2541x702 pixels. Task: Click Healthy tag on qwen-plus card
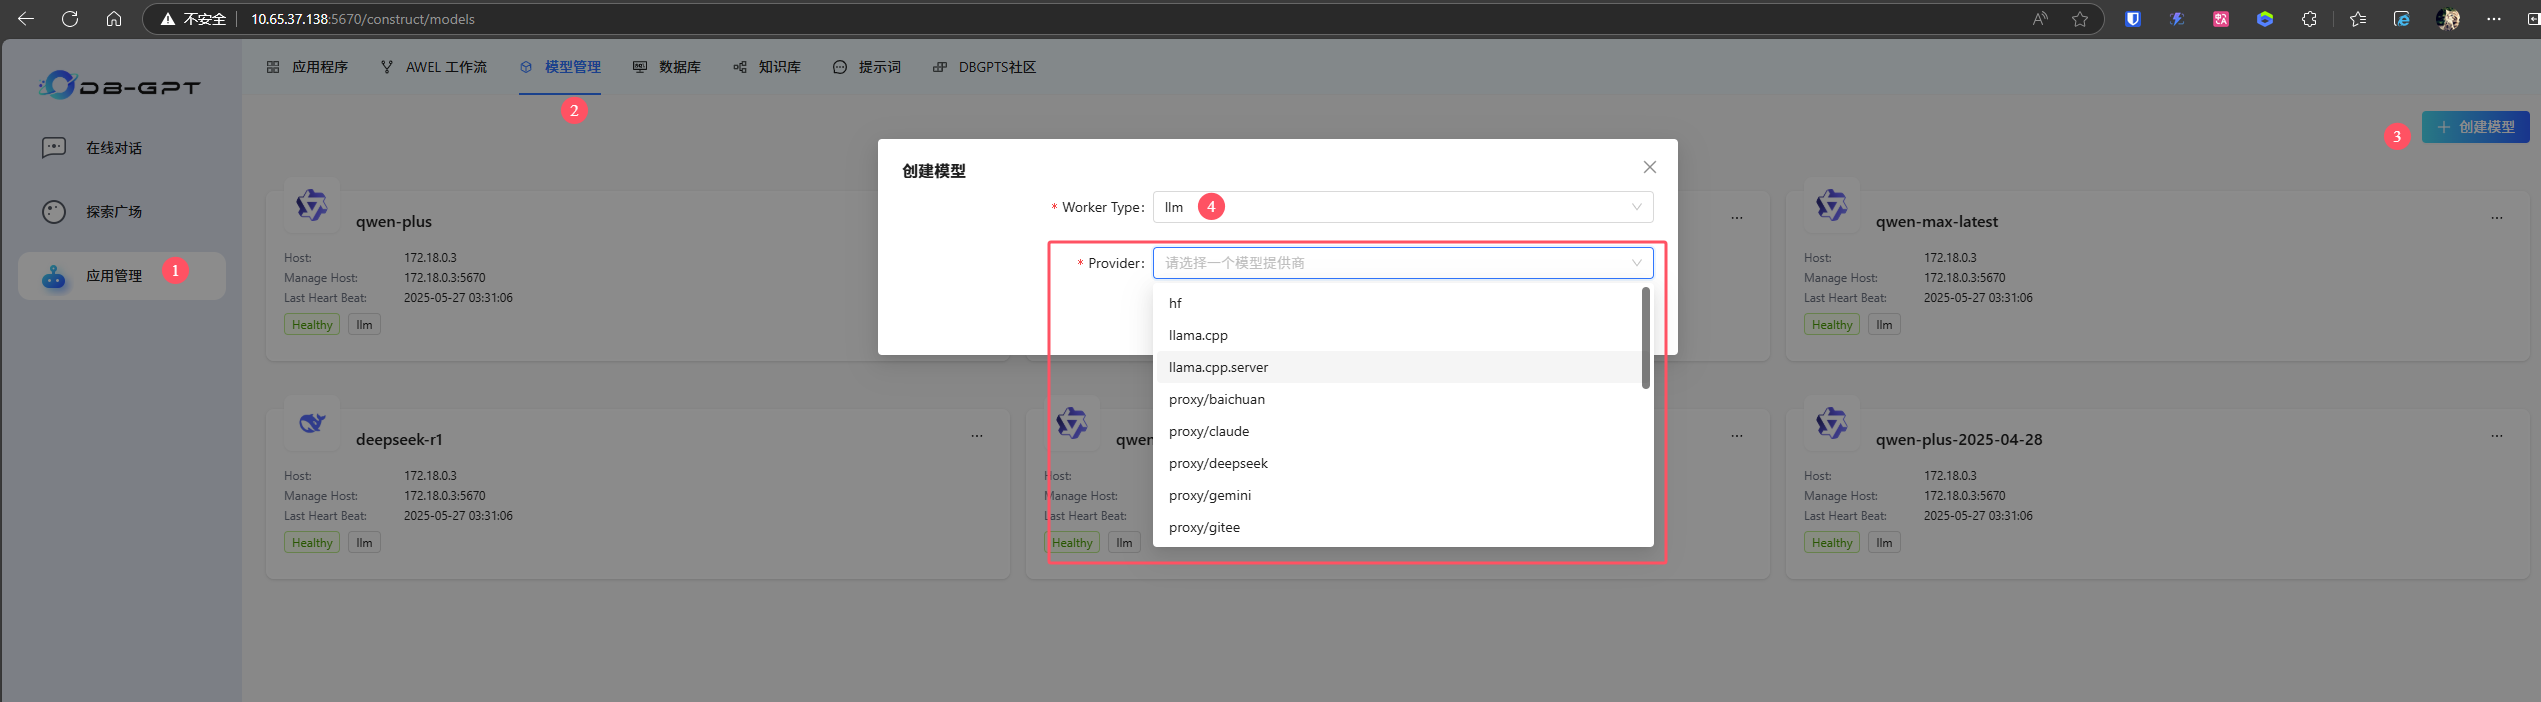coord(312,325)
